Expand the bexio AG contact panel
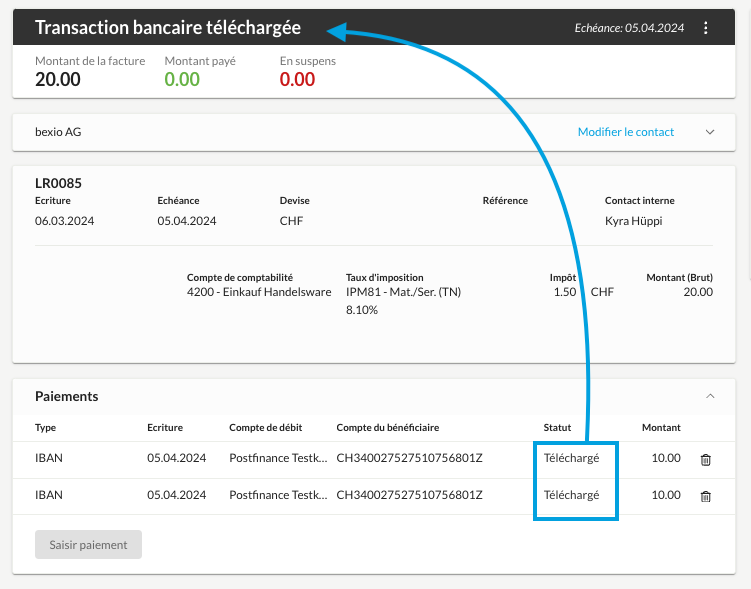 pyautogui.click(x=710, y=132)
